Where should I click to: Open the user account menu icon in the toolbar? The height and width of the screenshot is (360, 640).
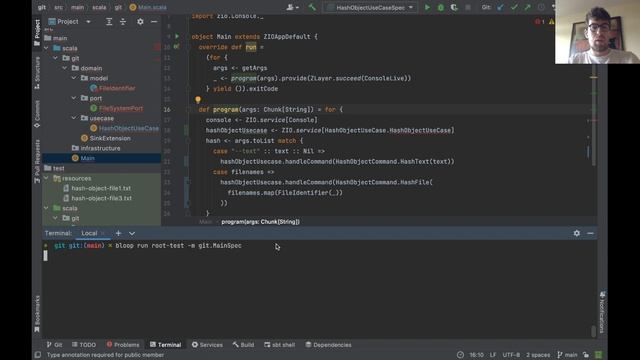(292, 7)
